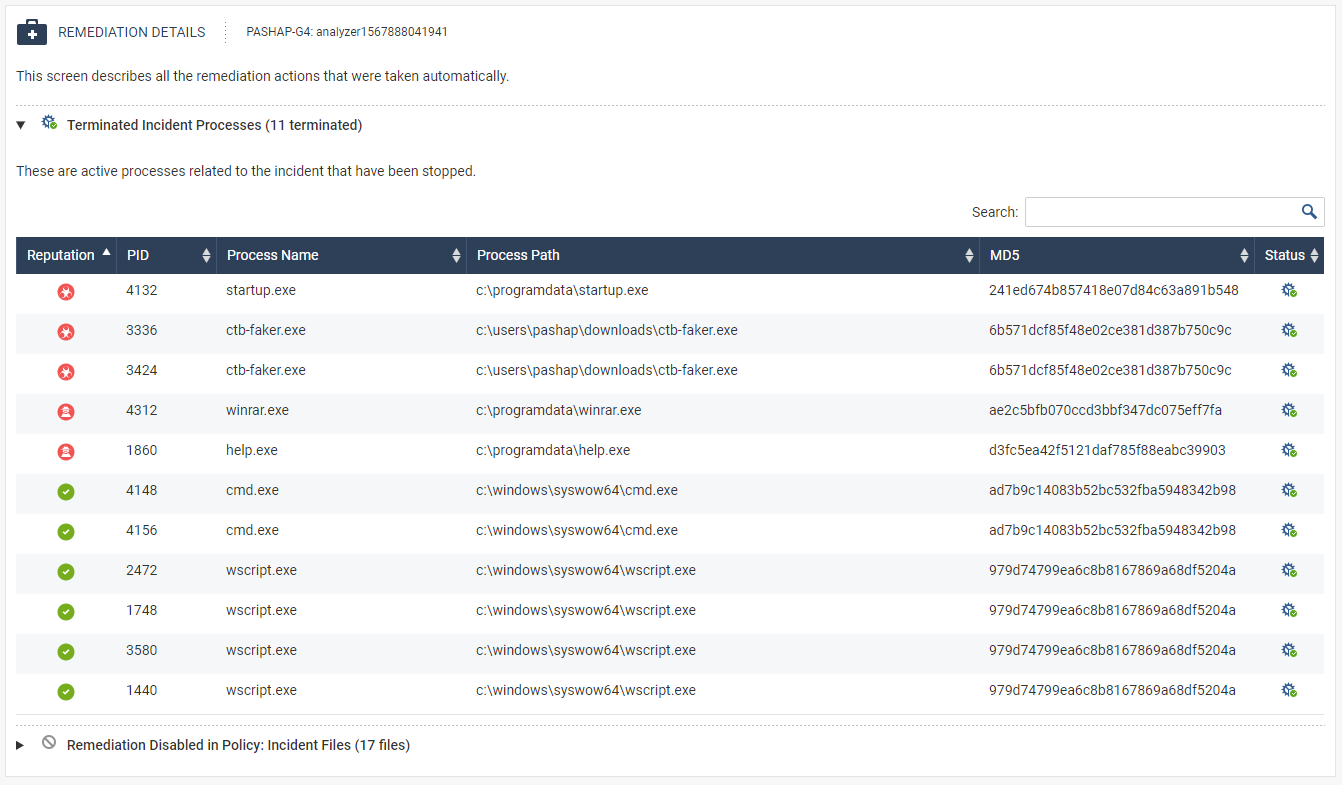
Task: Click benign reputation icon for PID 3580
Action: click(66, 652)
